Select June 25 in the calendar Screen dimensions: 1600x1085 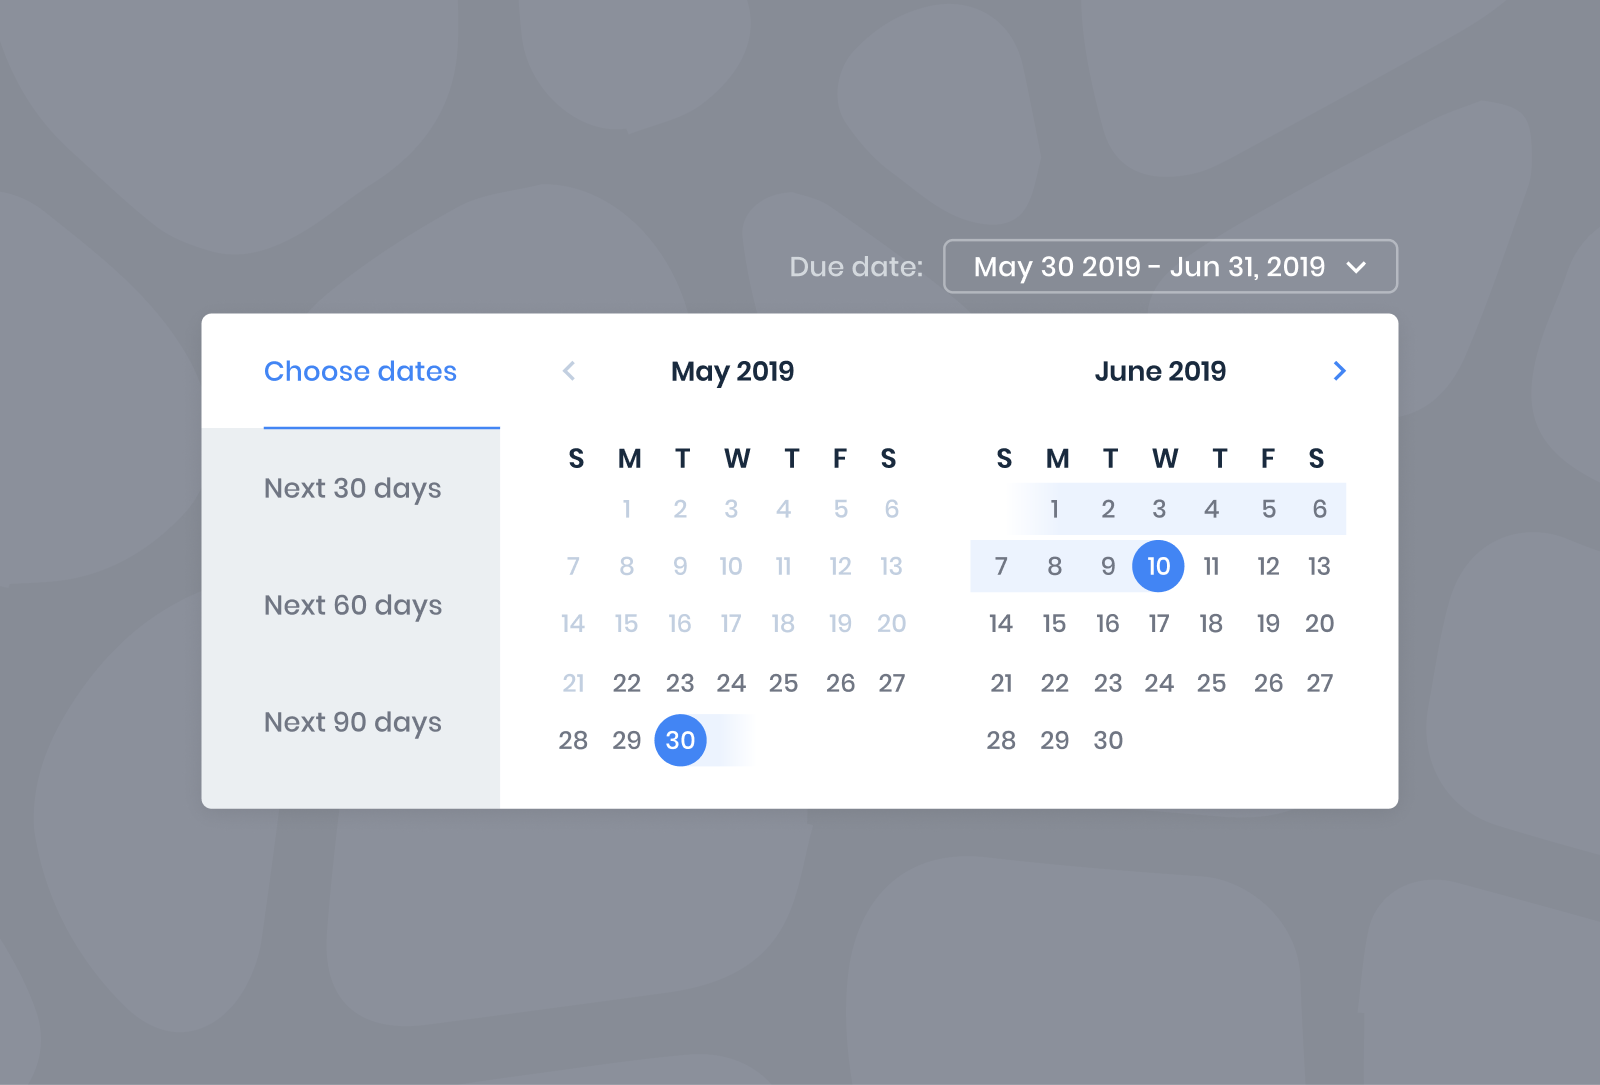click(x=1211, y=683)
